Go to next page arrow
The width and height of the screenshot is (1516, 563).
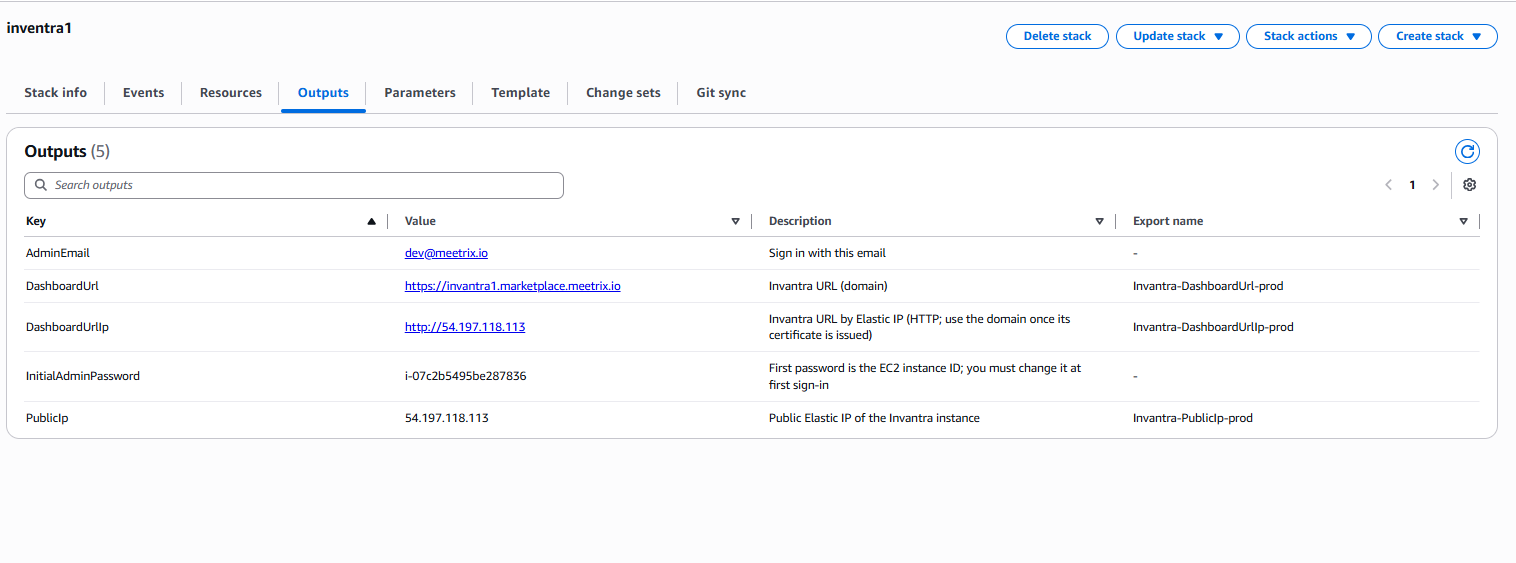pyautogui.click(x=1436, y=185)
